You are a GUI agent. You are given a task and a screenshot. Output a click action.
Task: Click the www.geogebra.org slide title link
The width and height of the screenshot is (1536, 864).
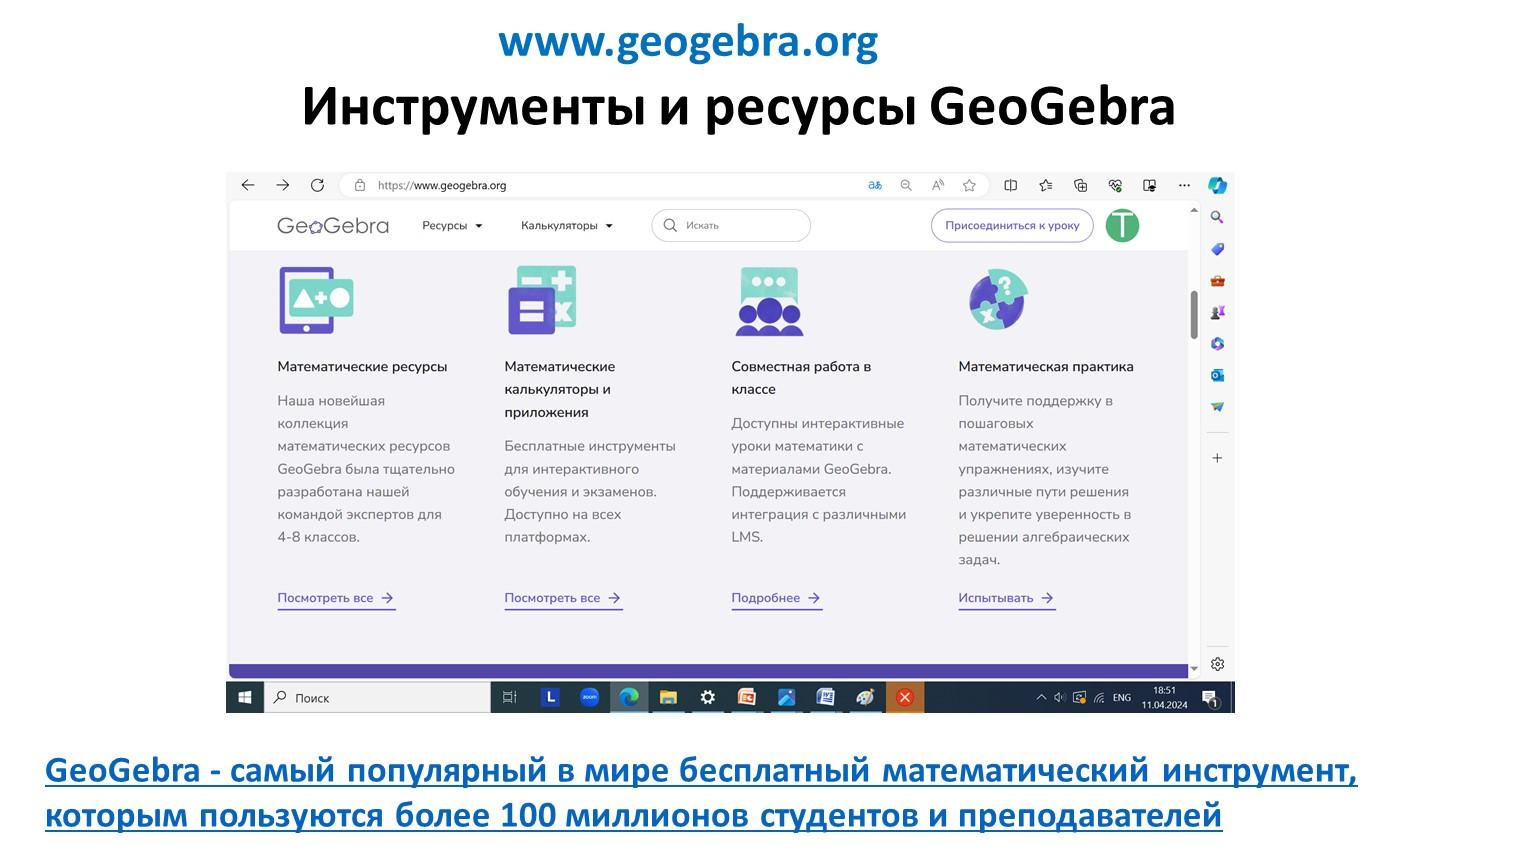pyautogui.click(x=688, y=42)
